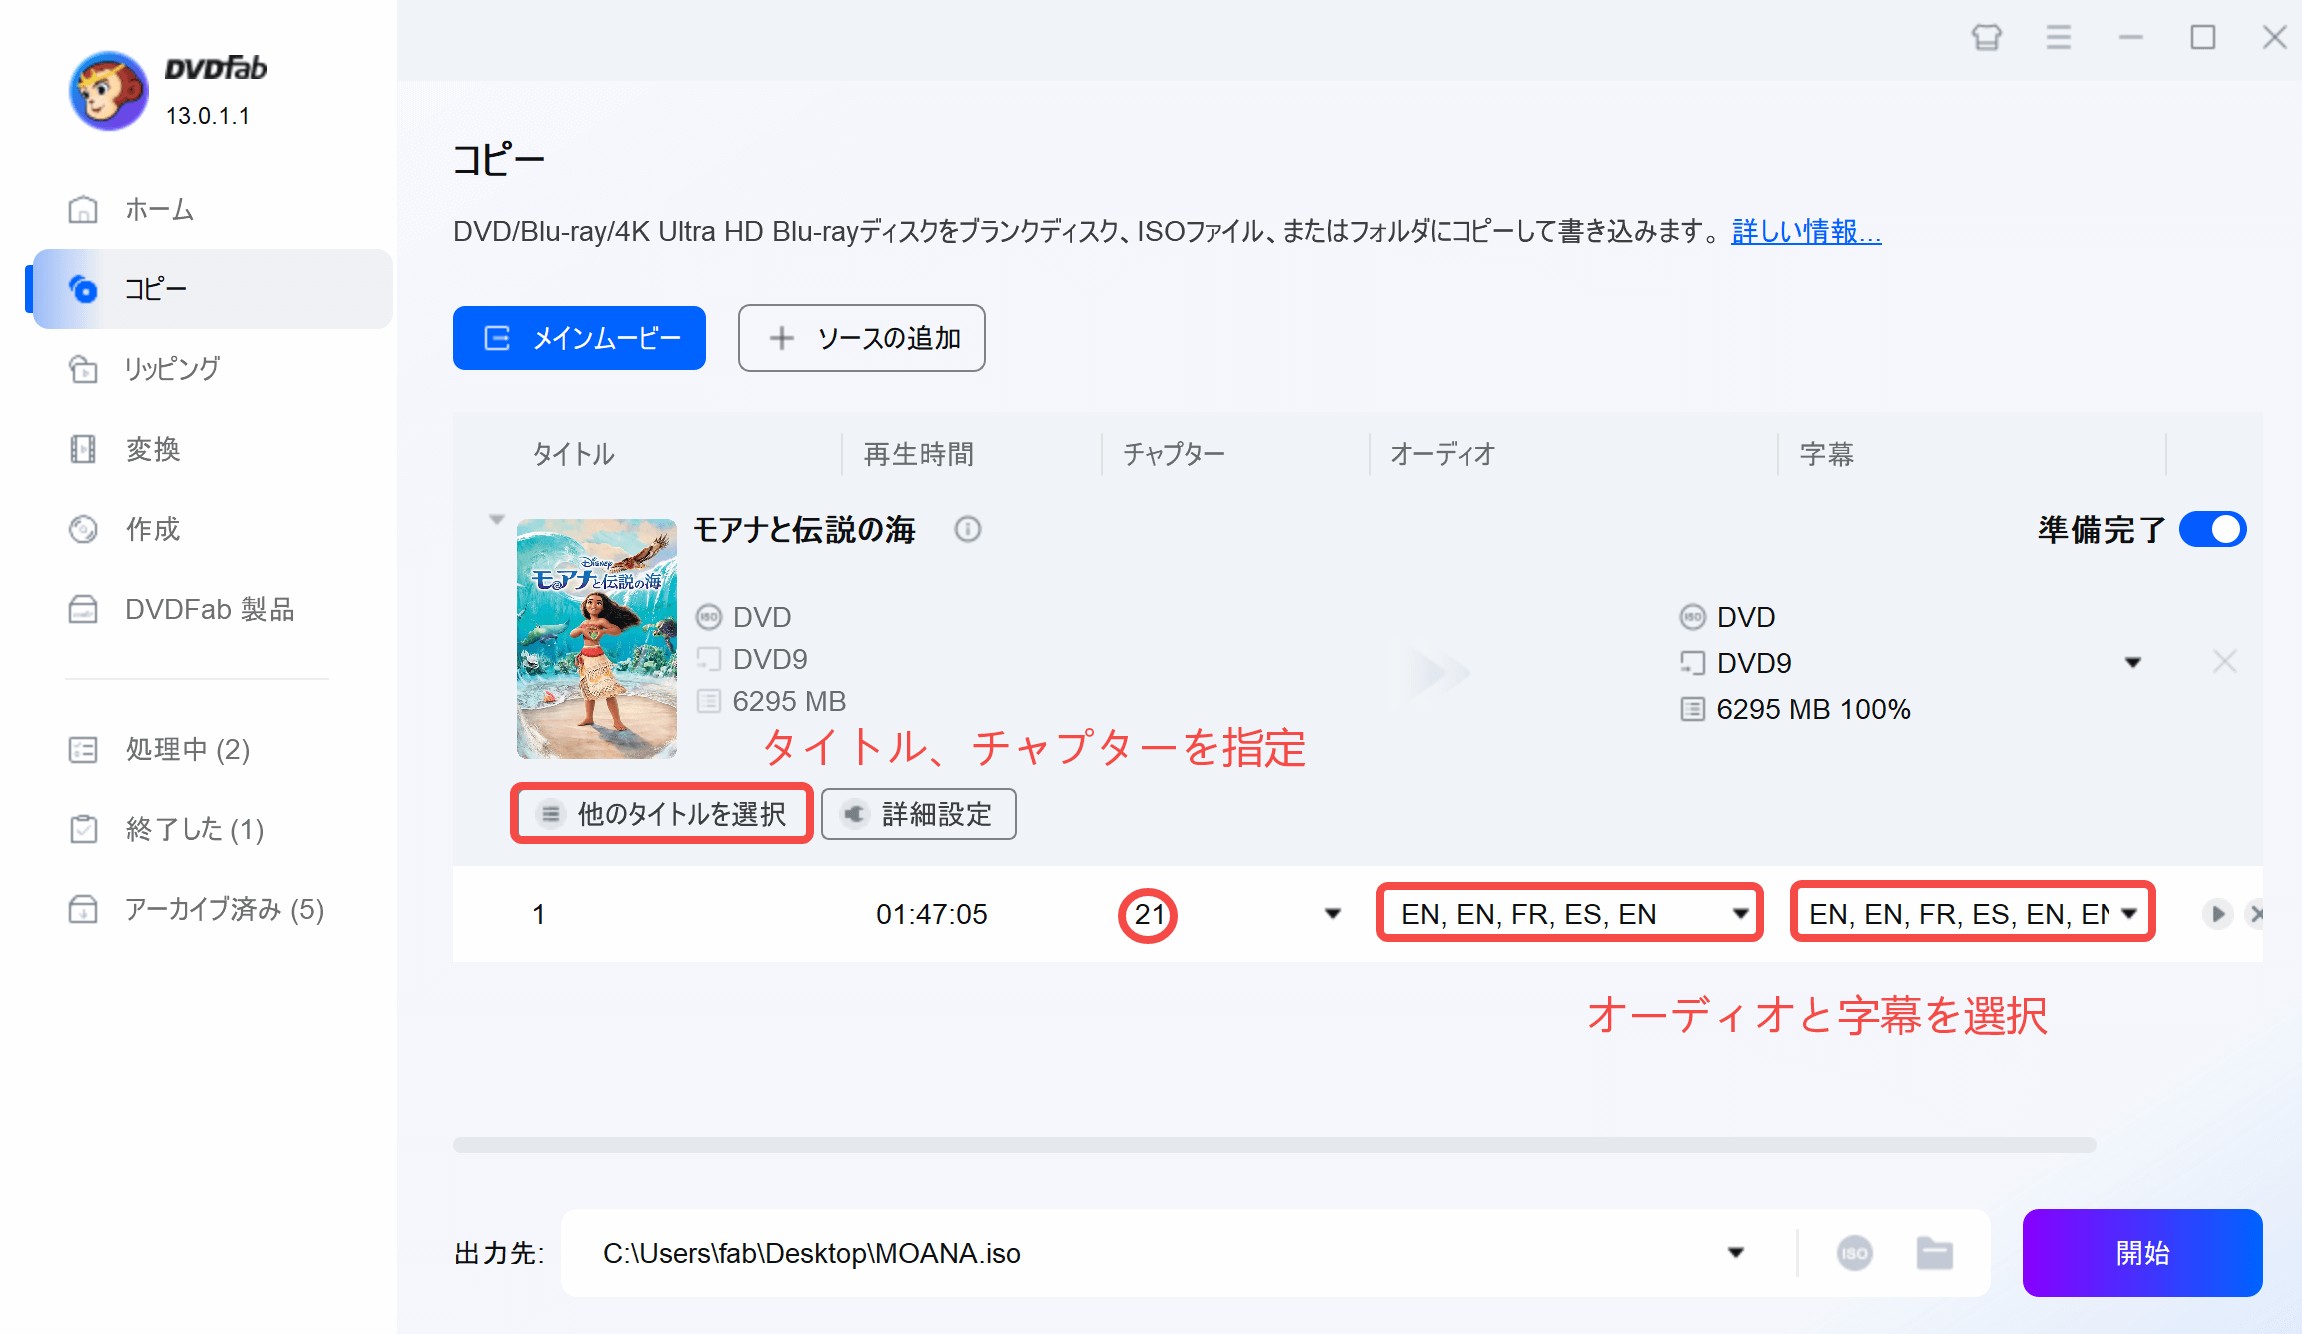Click the アーカイブ済み box icon
This screenshot has width=2302, height=1334.
(x=83, y=909)
